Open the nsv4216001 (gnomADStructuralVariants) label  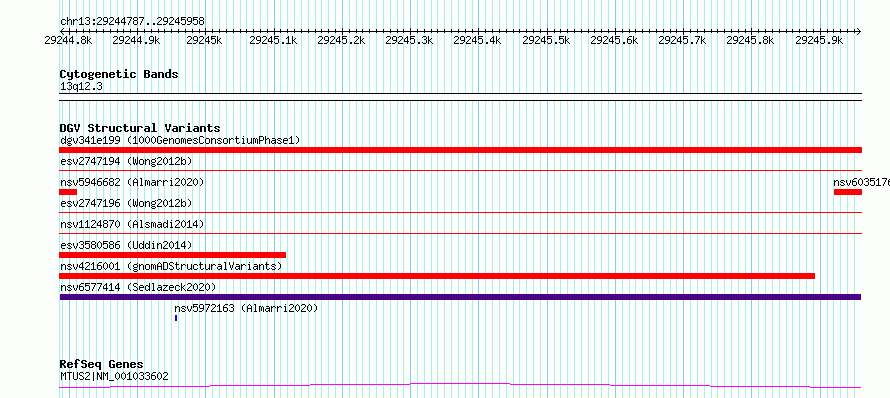[171, 266]
